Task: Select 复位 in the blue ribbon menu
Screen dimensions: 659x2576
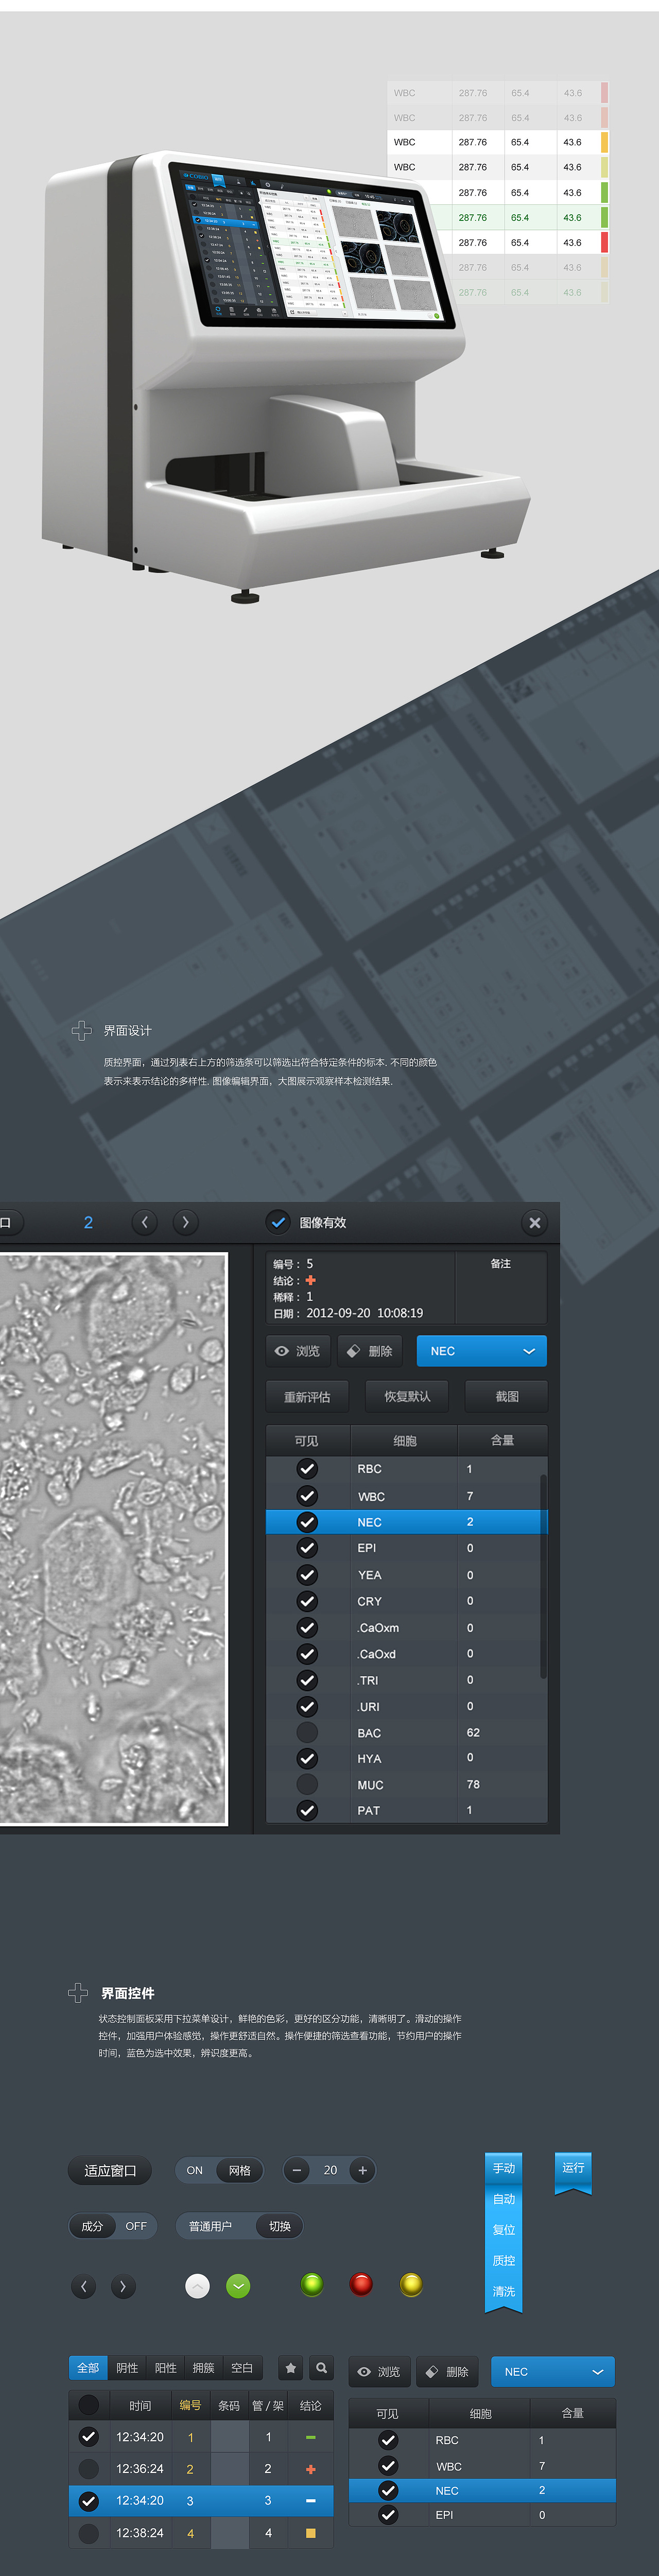Action: [x=504, y=2230]
